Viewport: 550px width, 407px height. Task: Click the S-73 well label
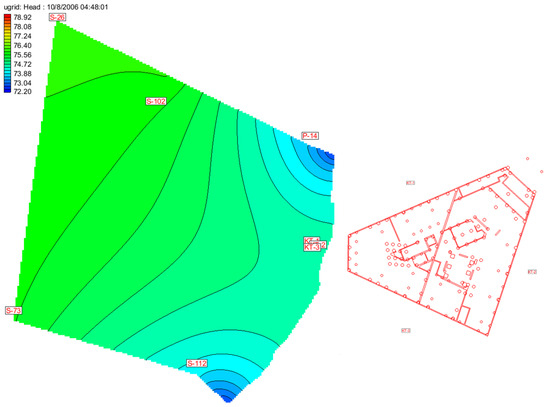[14, 311]
